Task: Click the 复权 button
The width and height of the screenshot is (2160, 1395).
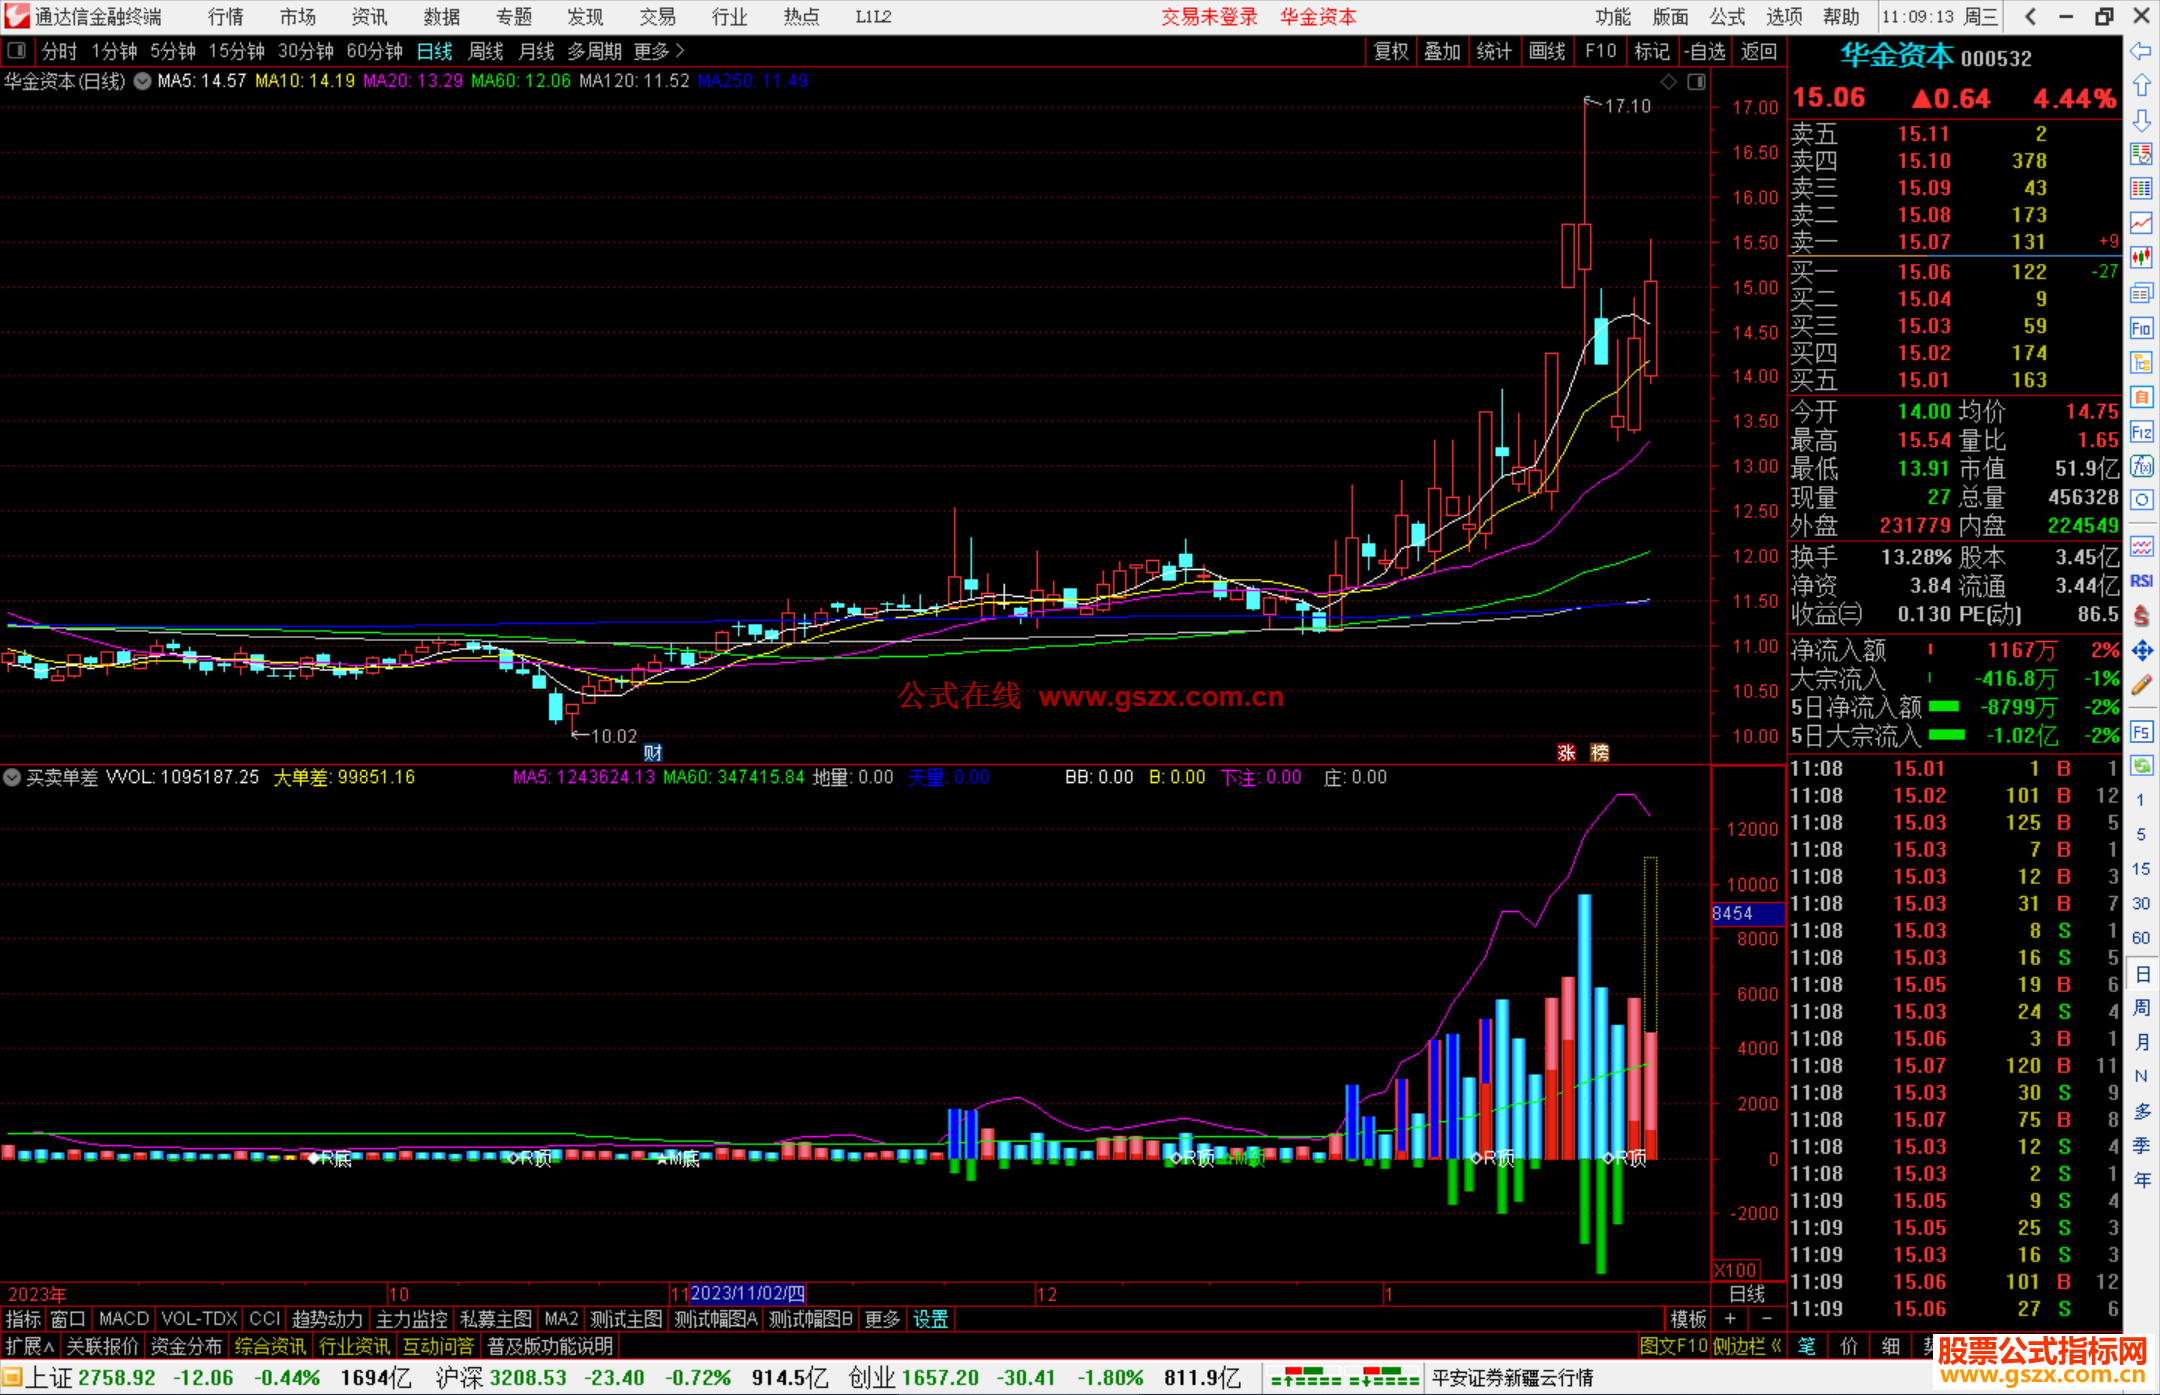Action: click(1390, 51)
